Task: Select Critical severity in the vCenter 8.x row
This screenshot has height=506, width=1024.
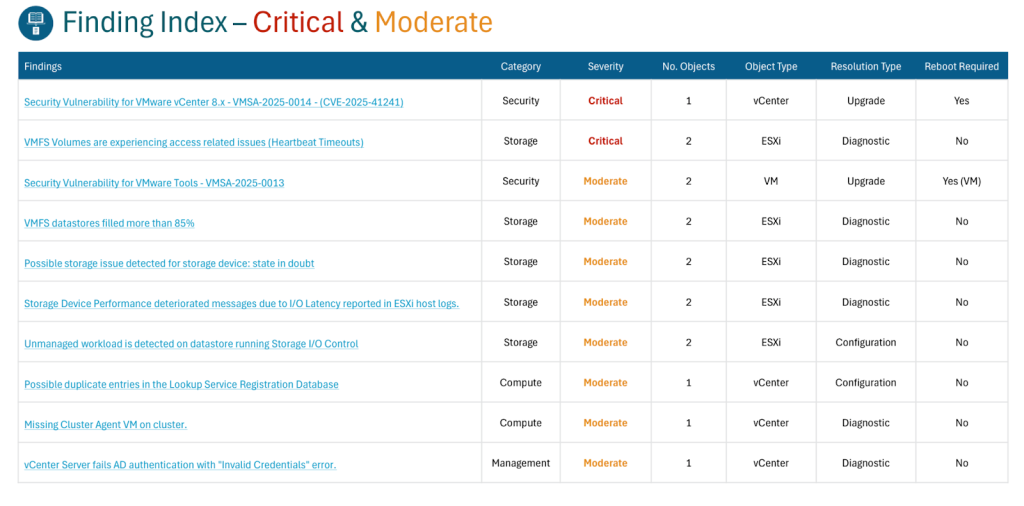Action: tap(605, 101)
